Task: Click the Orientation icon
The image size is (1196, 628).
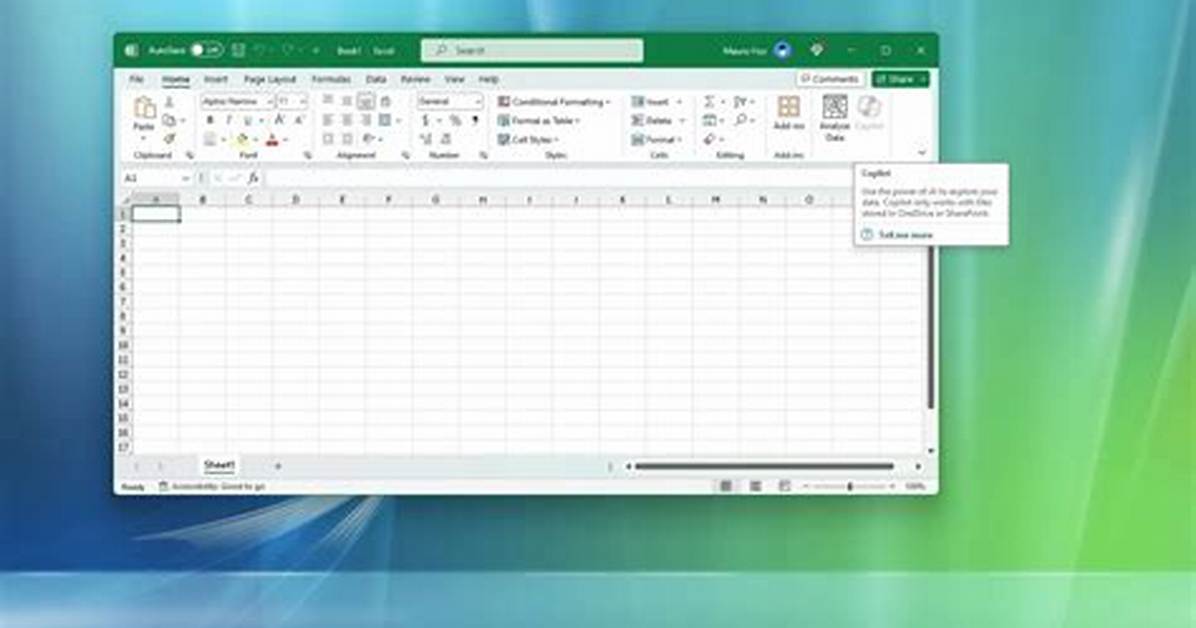Action: pyautogui.click(x=368, y=139)
